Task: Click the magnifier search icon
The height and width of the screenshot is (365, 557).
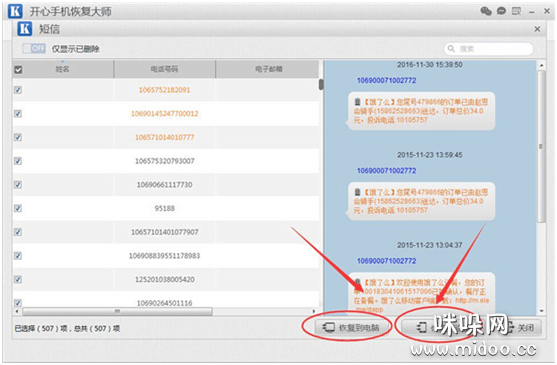Action: tap(451, 49)
